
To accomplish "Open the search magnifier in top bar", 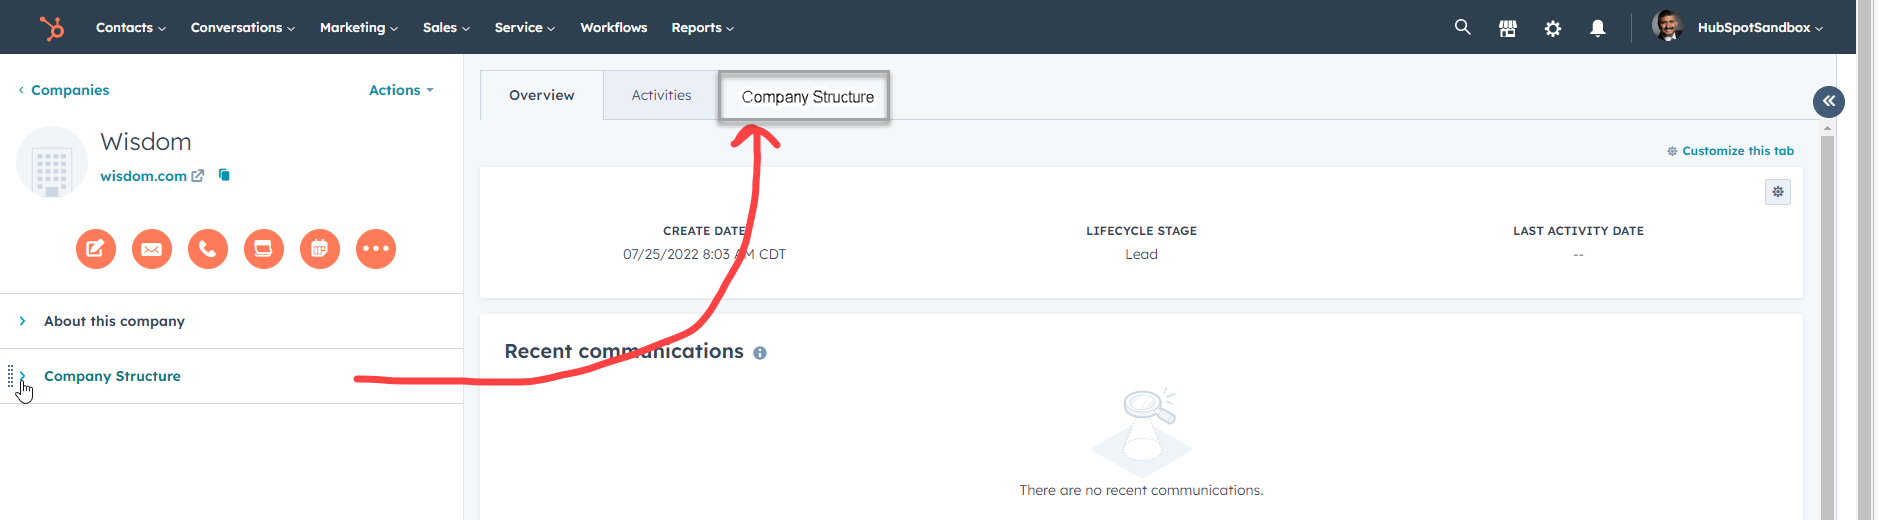I will [x=1462, y=27].
